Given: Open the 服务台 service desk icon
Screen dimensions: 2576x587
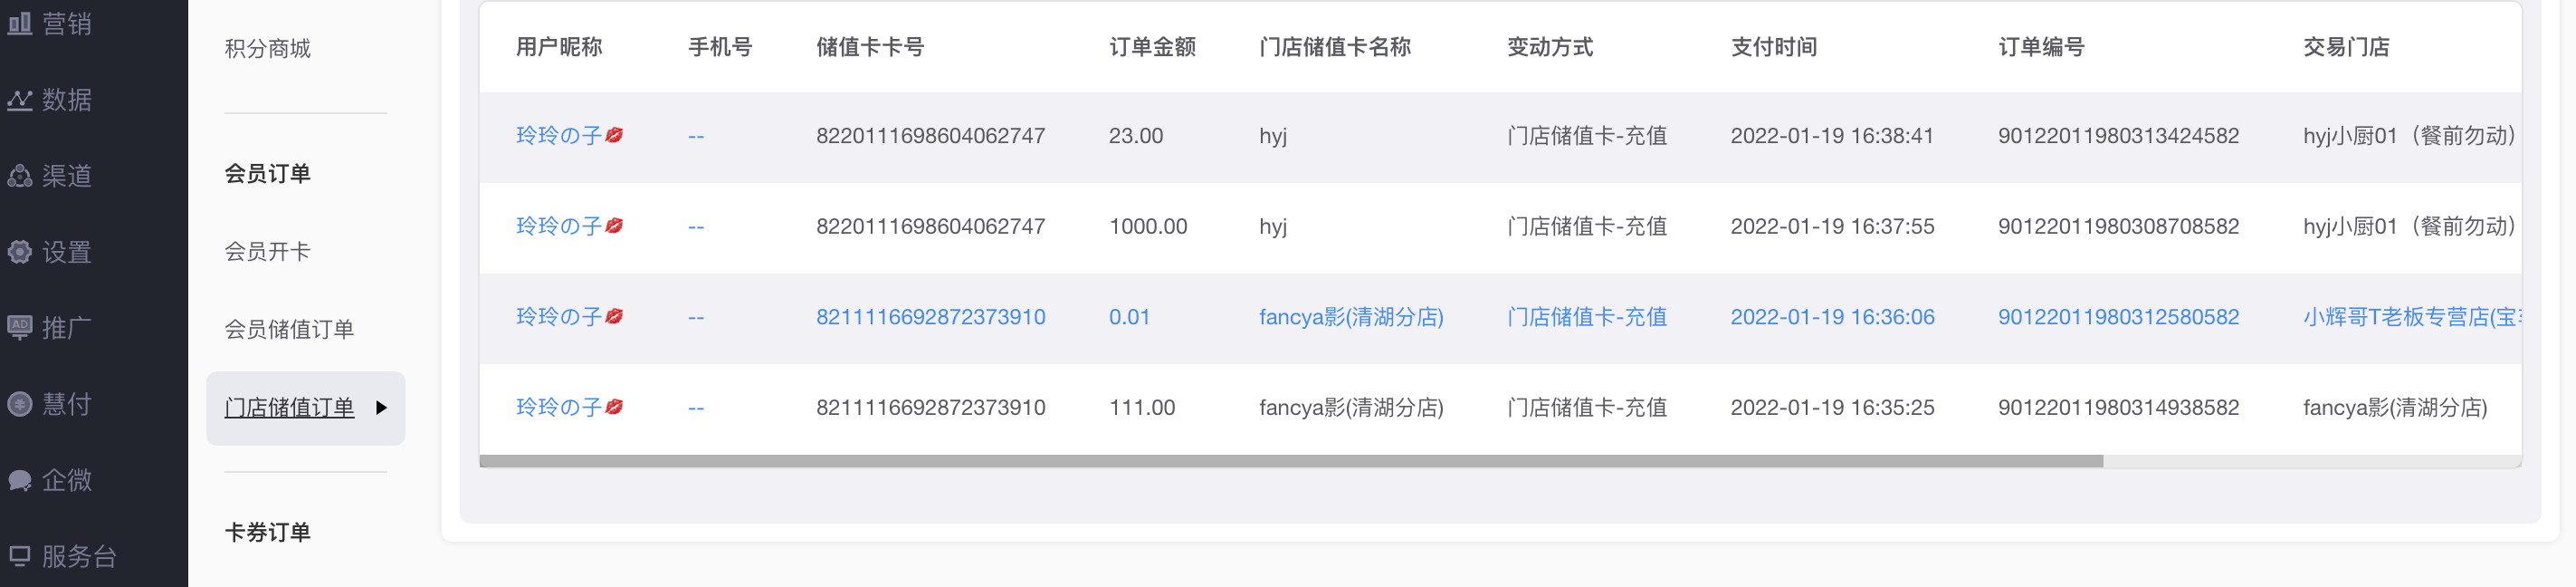Looking at the screenshot, I should [x=20, y=556].
